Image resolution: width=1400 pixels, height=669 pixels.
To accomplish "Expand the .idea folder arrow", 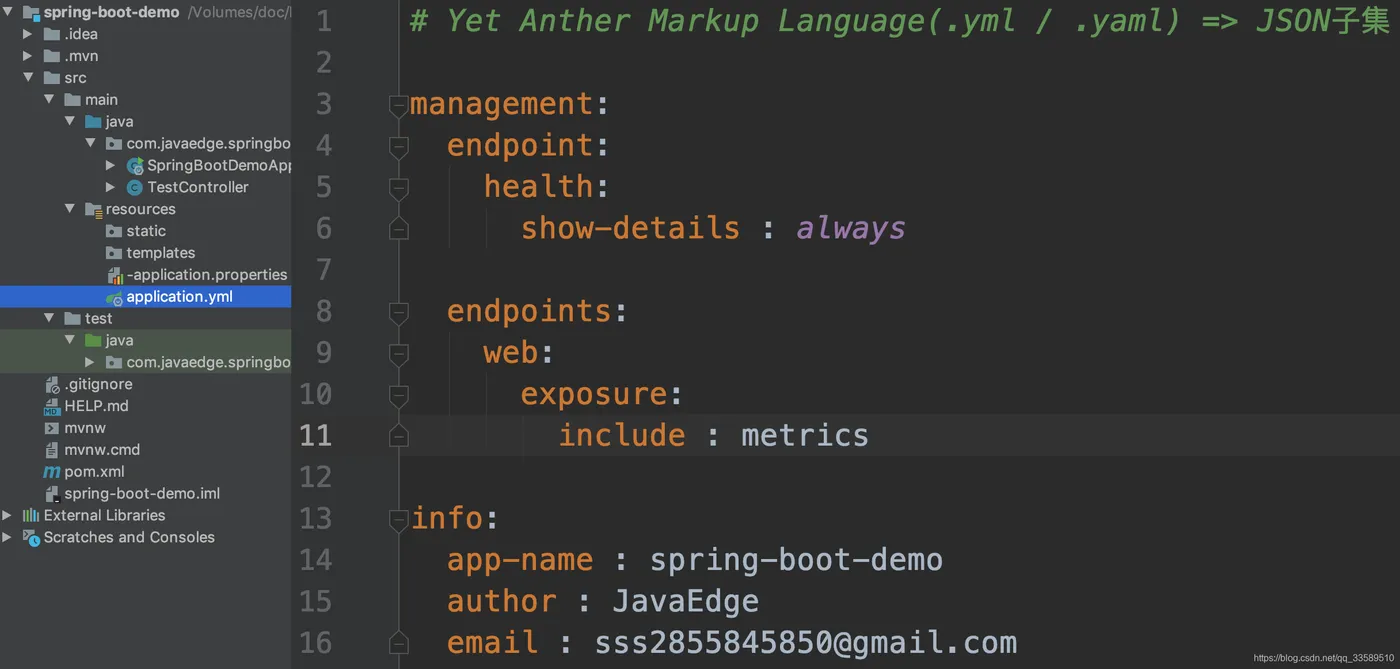I will 28,34.
